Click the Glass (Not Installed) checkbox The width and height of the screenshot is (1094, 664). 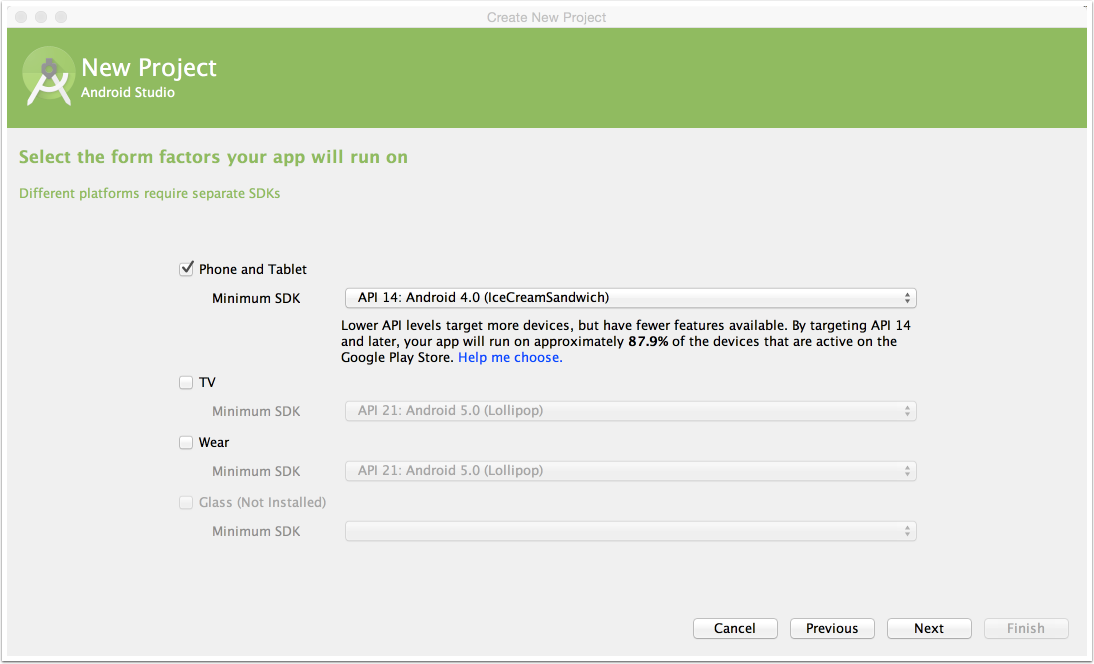click(186, 502)
